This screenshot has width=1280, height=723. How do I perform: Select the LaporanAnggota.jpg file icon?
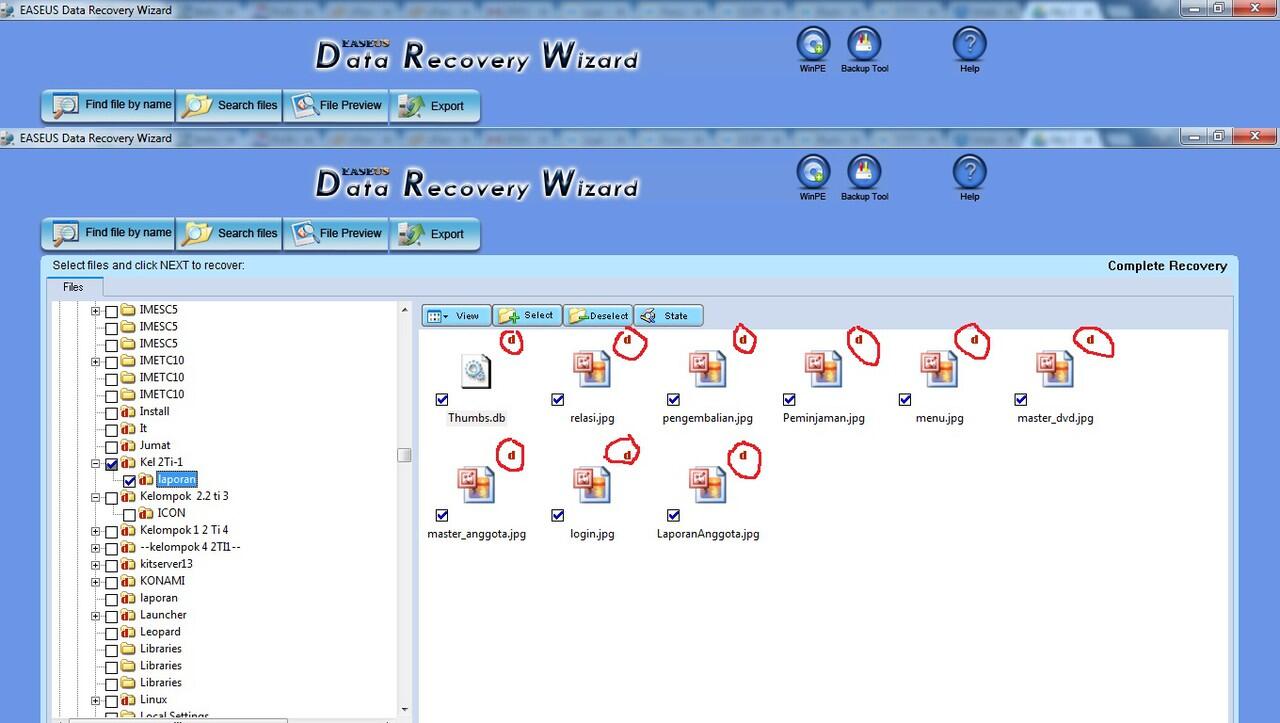(707, 485)
